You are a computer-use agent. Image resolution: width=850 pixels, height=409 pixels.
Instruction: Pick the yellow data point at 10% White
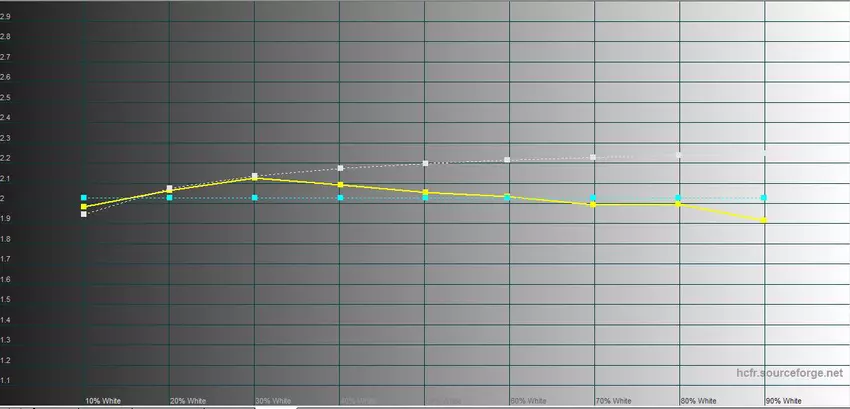tap(84, 206)
